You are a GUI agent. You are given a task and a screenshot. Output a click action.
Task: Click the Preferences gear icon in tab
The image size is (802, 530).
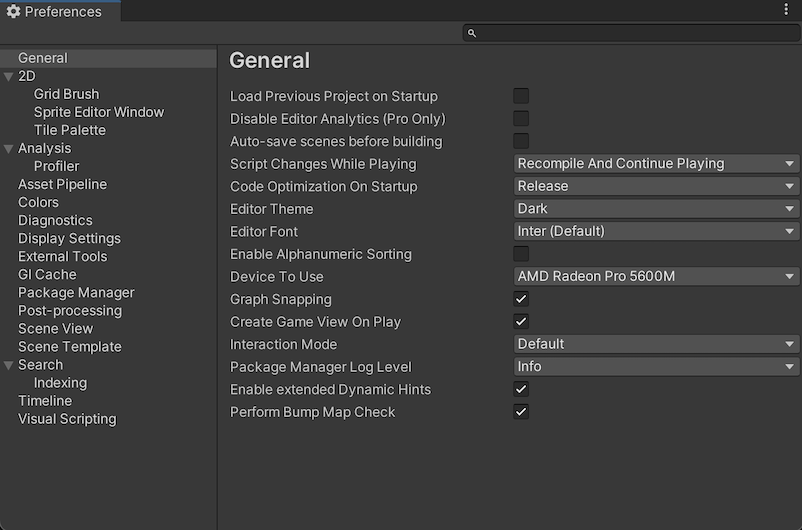point(13,12)
